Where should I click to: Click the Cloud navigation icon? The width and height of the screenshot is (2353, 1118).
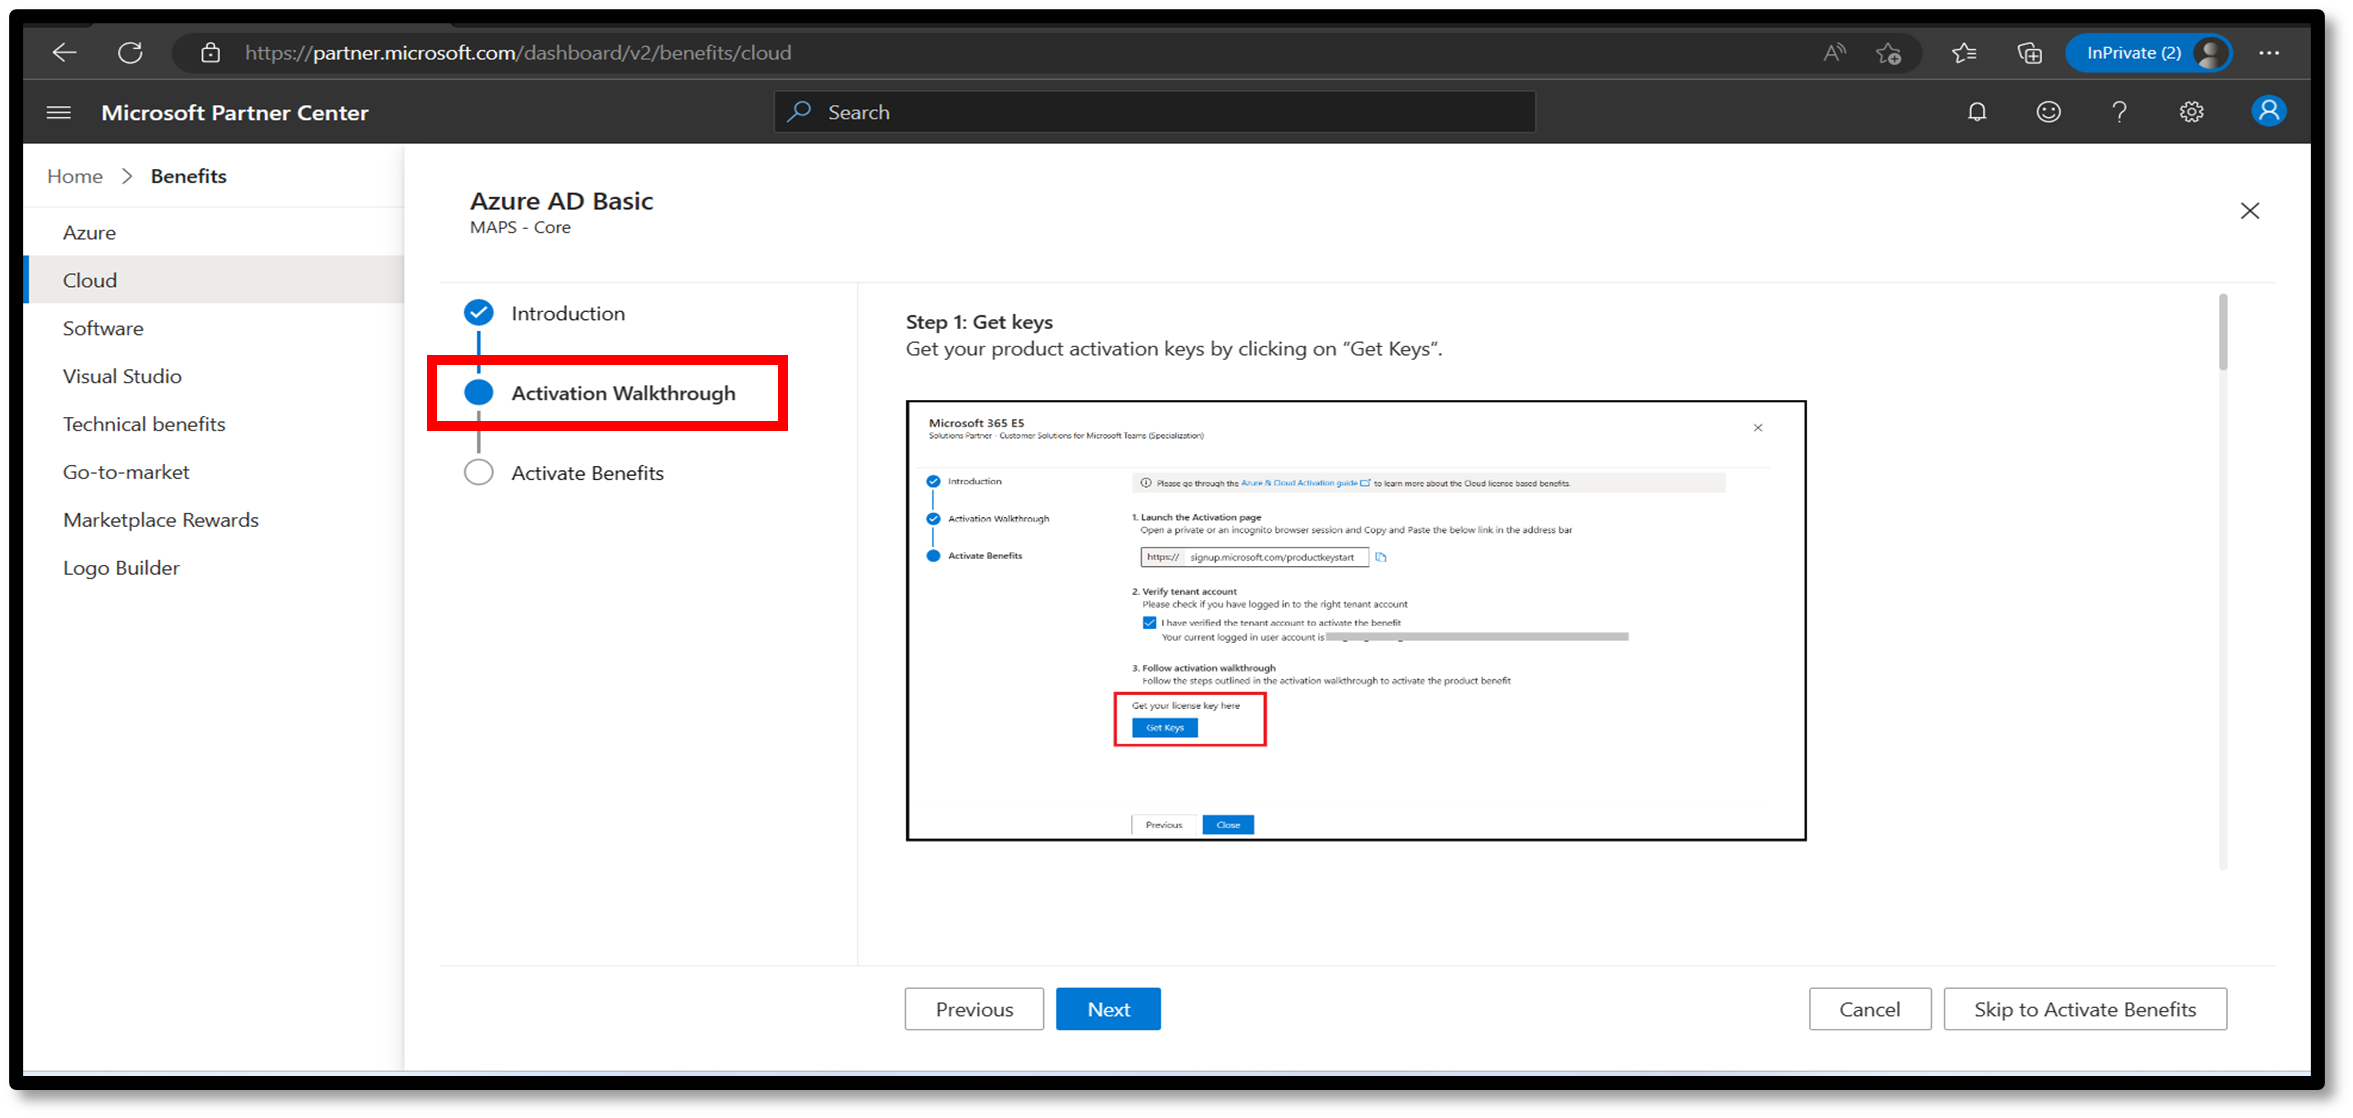(x=89, y=279)
